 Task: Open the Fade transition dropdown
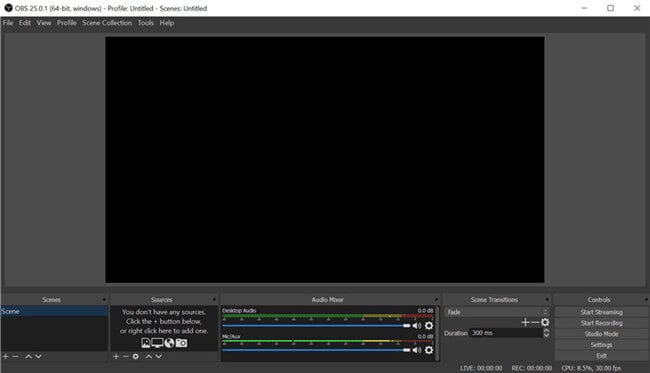(497, 312)
